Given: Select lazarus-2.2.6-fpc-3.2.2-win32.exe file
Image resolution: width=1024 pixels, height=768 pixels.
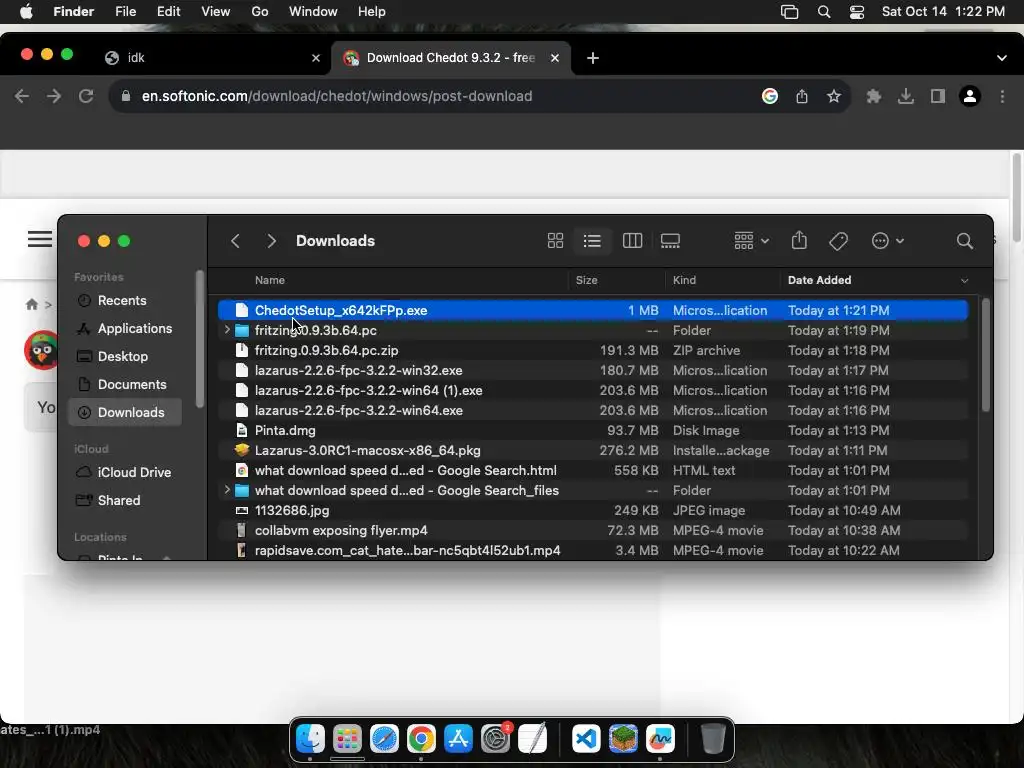Looking at the screenshot, I should 592,370.
